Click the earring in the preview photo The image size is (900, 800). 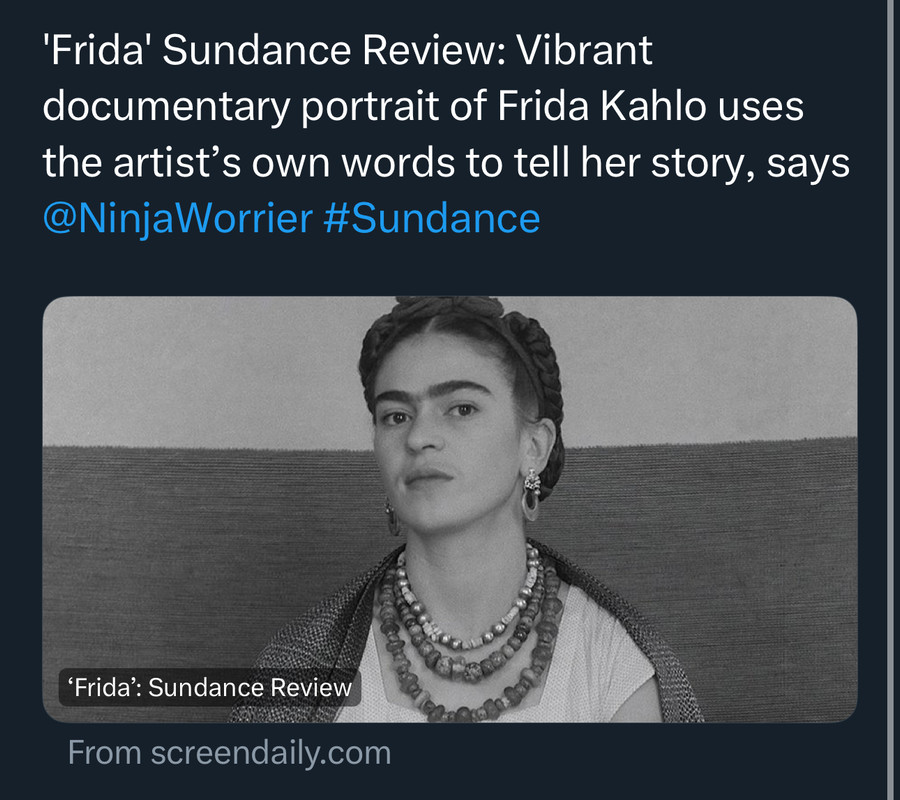530,493
